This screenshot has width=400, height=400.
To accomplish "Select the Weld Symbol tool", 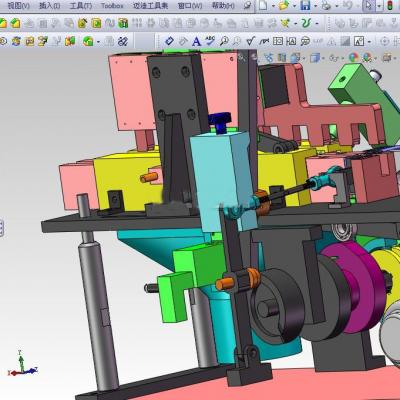I will [264, 41].
